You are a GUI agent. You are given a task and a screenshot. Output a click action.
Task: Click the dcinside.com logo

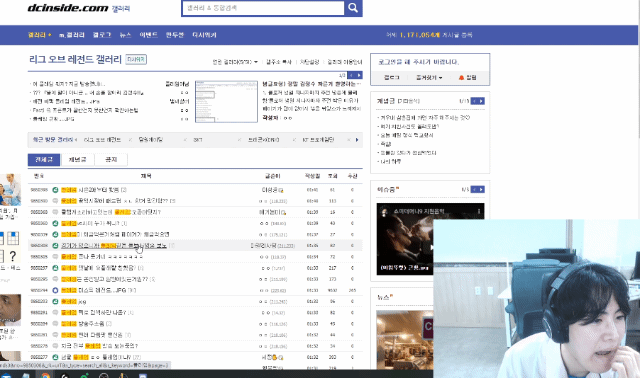[x=68, y=8]
